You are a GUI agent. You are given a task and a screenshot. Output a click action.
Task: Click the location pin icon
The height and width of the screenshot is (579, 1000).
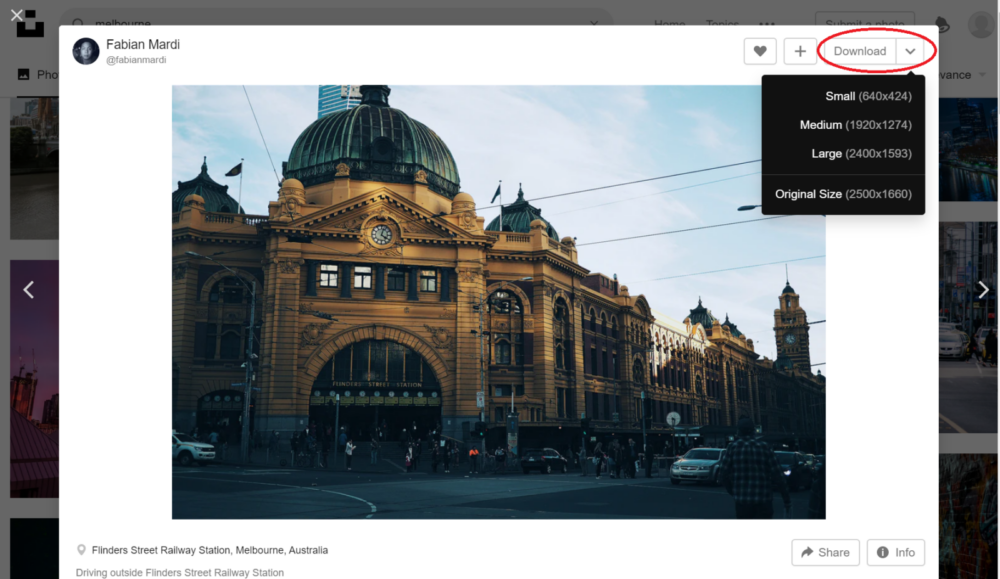81,550
